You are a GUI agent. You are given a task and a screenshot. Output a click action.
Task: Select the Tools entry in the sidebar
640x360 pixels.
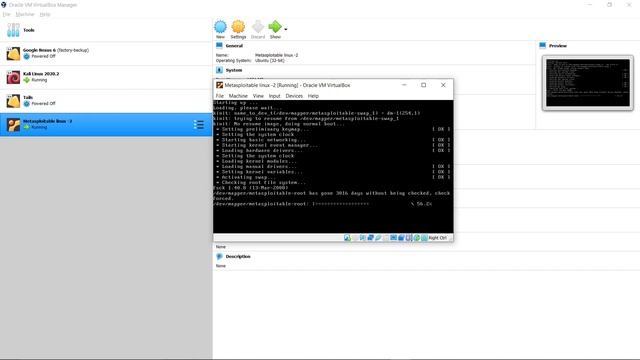pyautogui.click(x=106, y=30)
